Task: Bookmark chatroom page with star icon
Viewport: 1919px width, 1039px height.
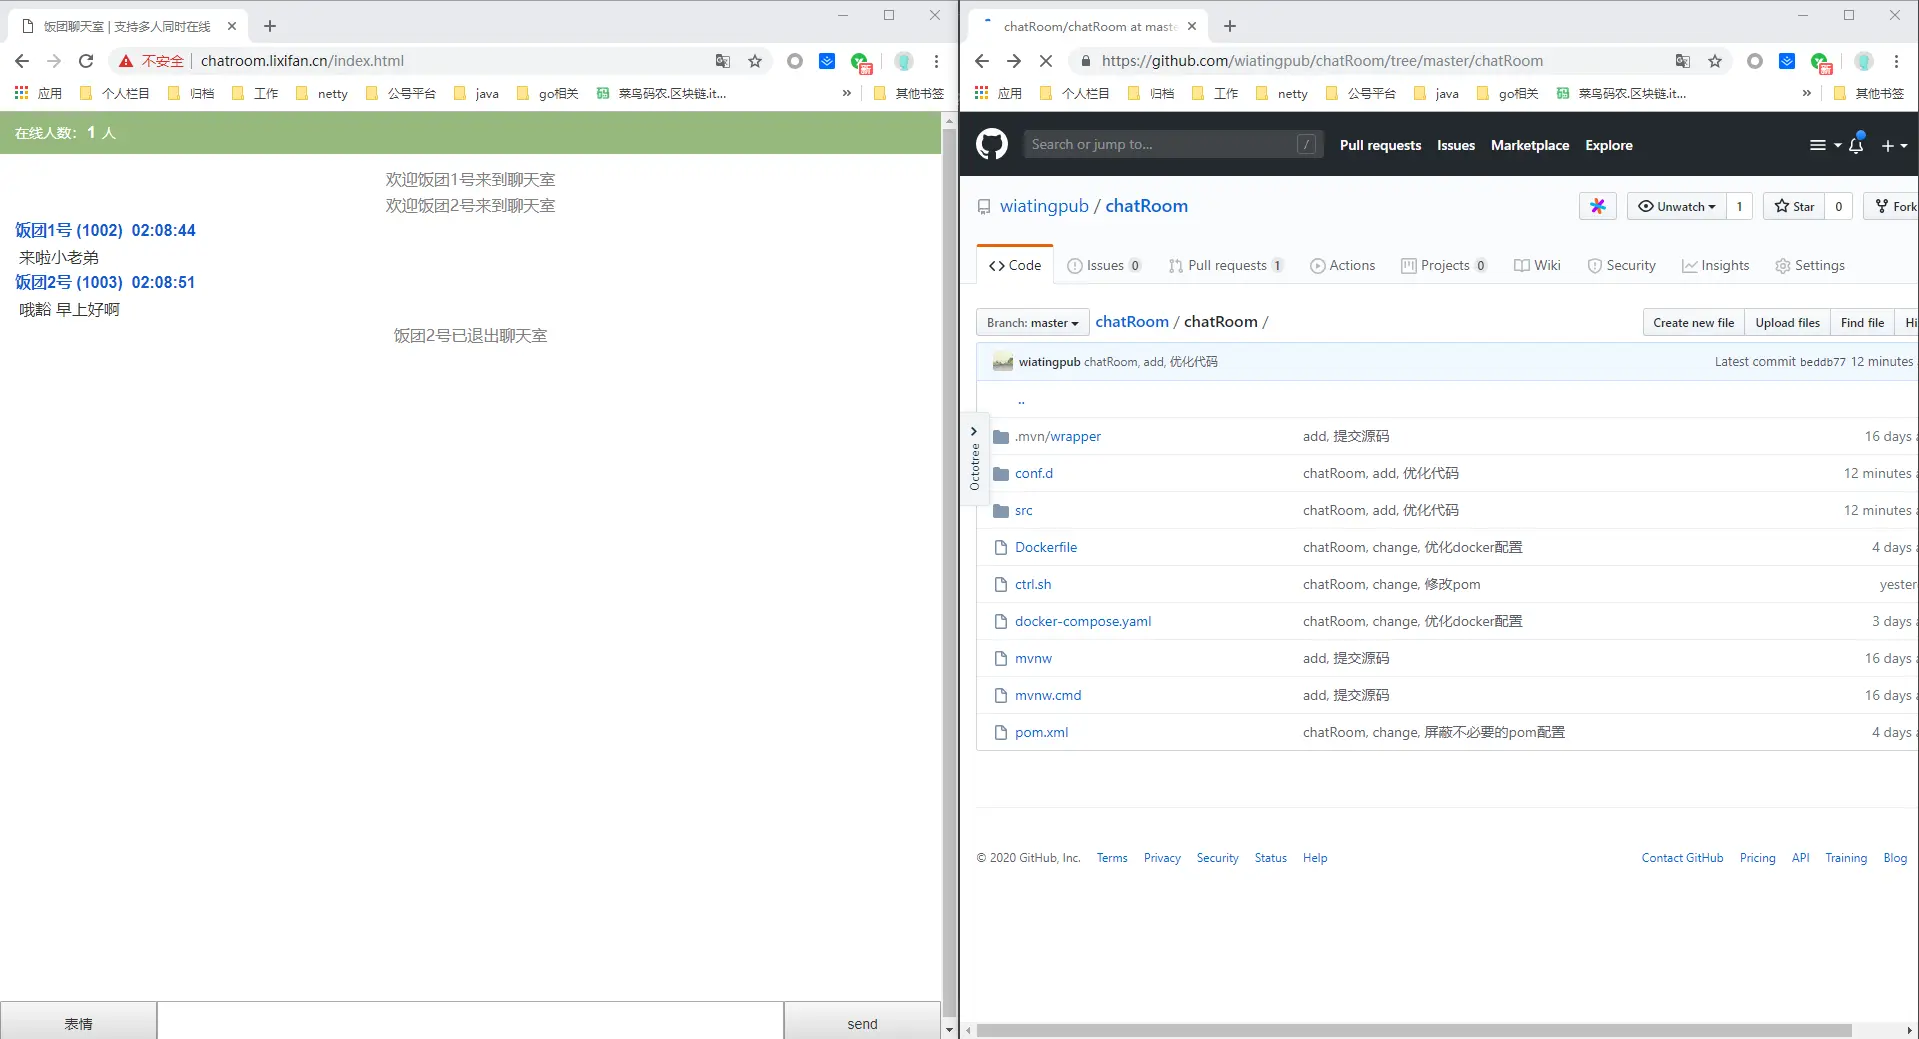Action: pos(755,61)
